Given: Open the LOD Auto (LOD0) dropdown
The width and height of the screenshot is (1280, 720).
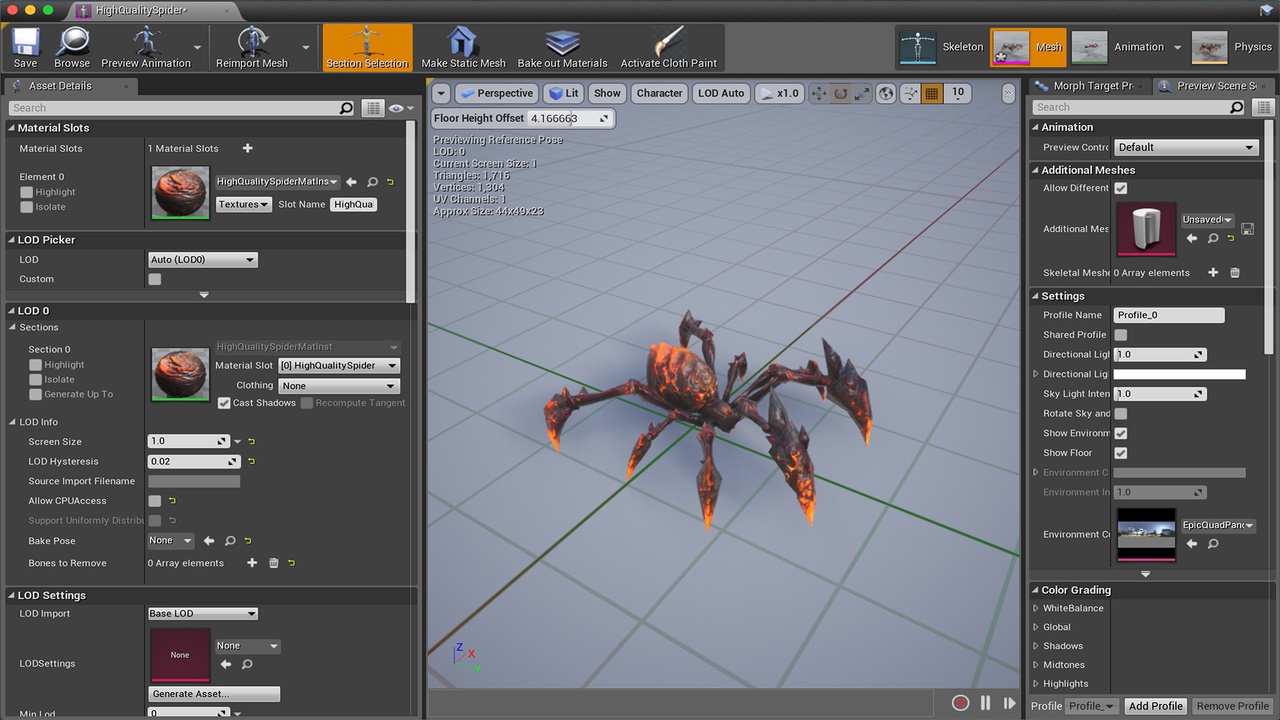Looking at the screenshot, I should pos(203,260).
